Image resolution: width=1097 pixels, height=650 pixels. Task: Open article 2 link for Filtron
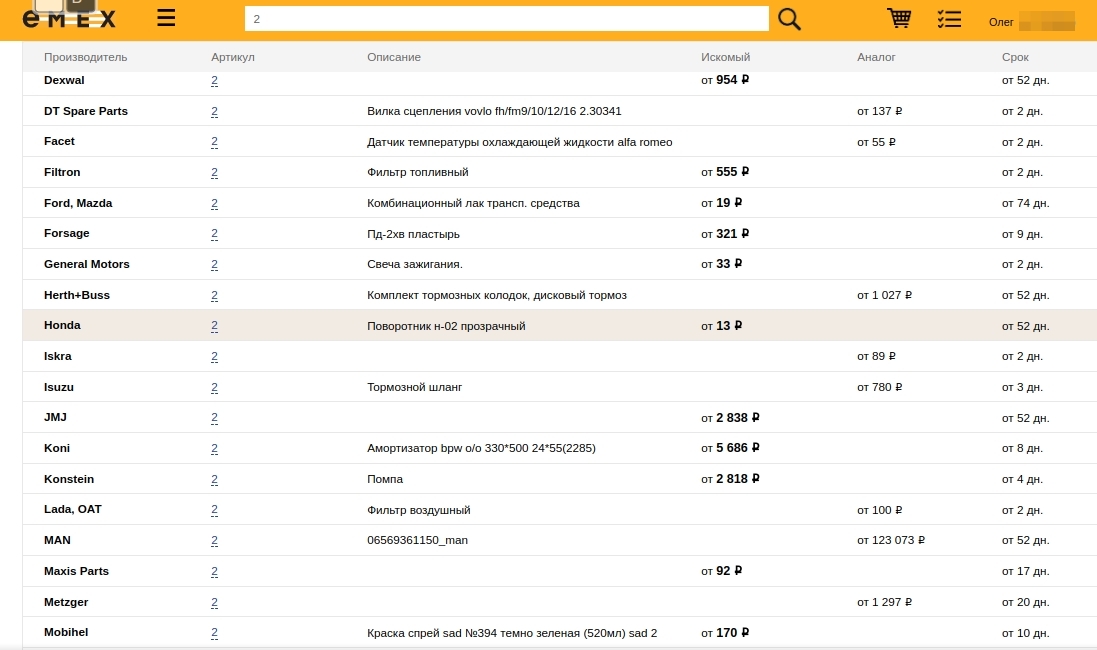tap(214, 172)
